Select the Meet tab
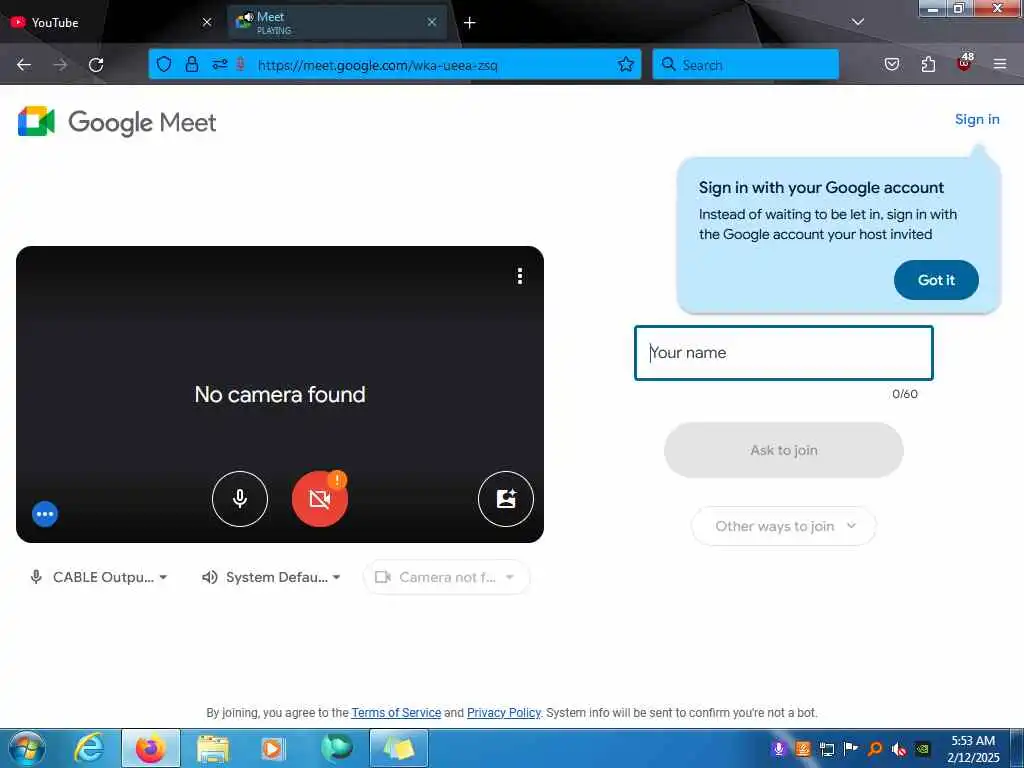 pyautogui.click(x=336, y=22)
